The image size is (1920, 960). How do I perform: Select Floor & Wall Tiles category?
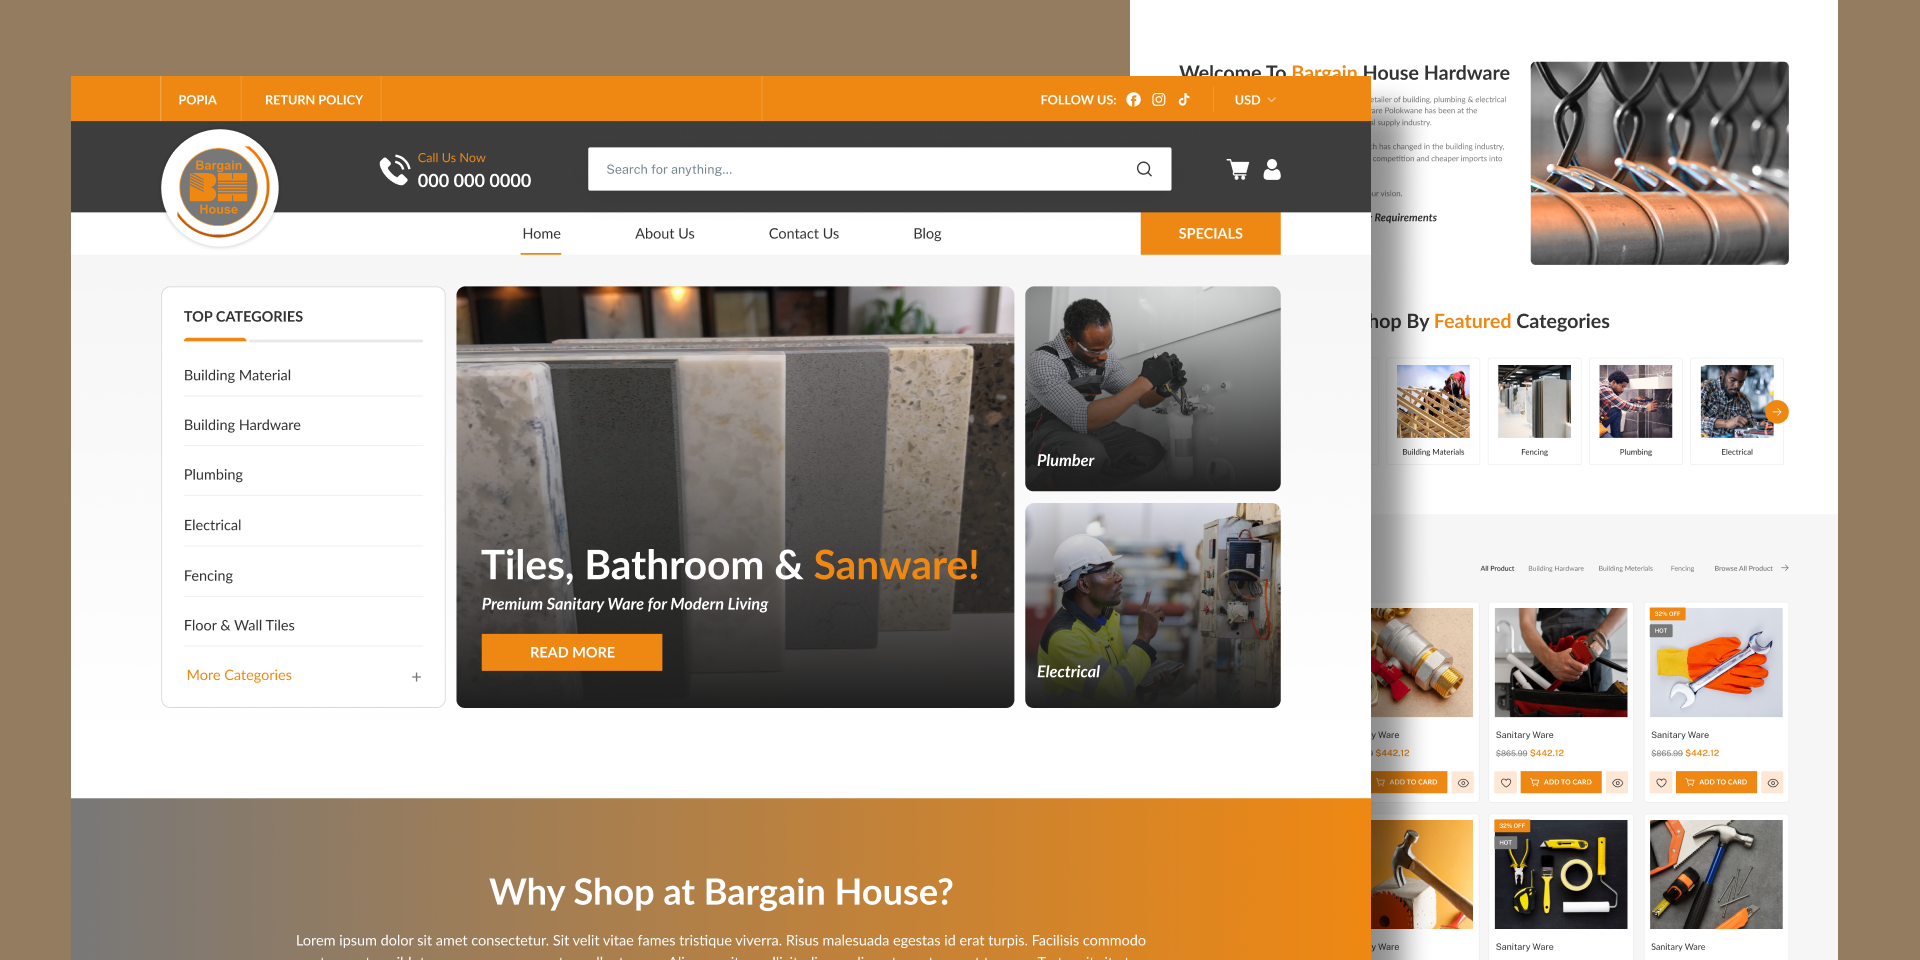[x=239, y=626]
